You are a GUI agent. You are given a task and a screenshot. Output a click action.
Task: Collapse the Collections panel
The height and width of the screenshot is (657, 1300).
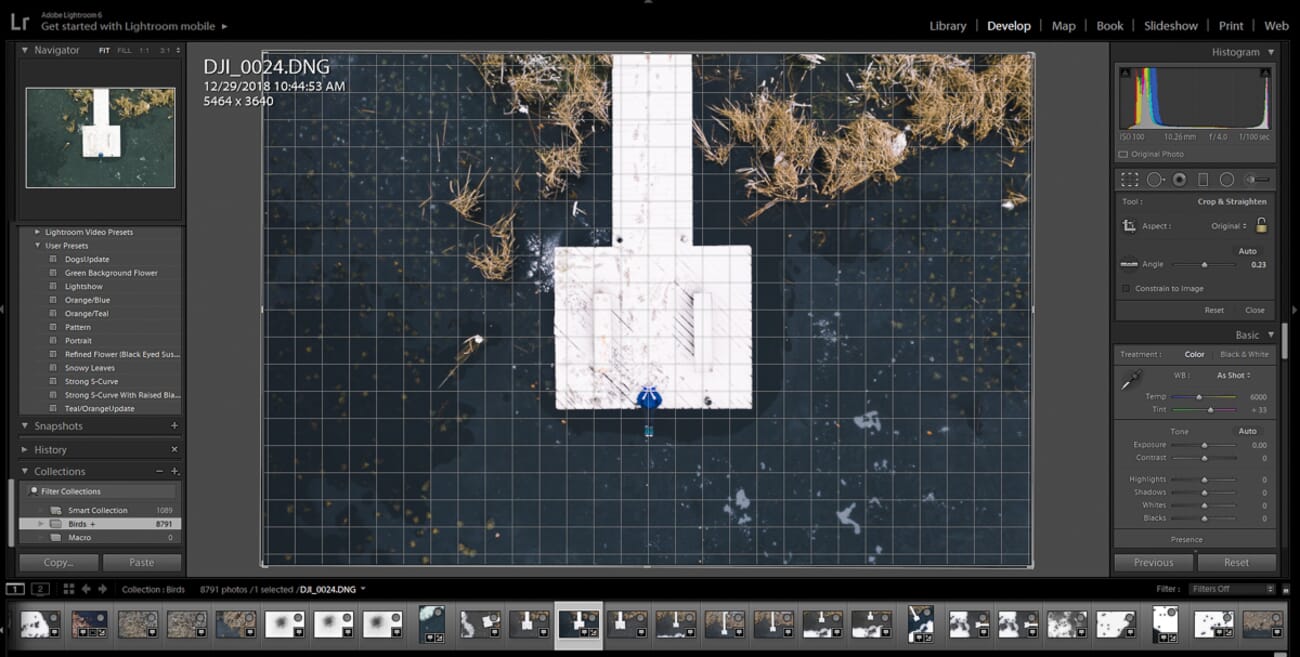coord(24,471)
